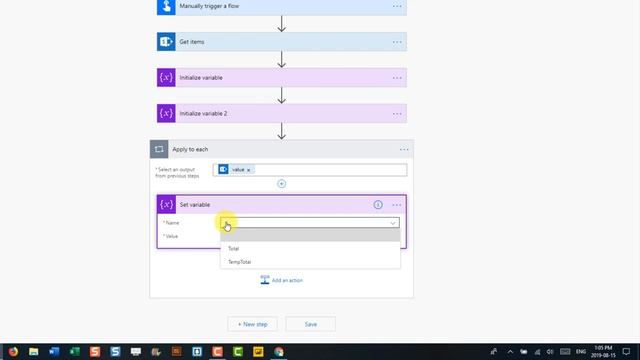
Task: Open Microsoft Word from the taskbar
Action: pos(54,351)
